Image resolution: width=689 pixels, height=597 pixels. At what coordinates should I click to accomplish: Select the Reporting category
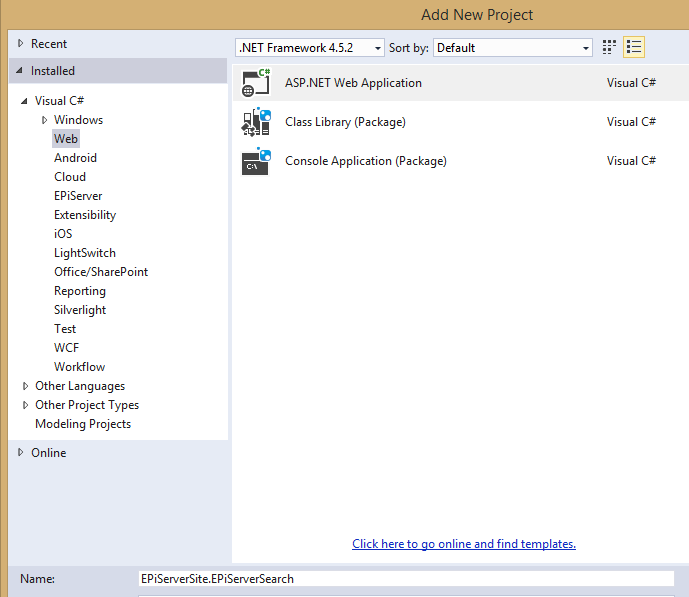(80, 291)
